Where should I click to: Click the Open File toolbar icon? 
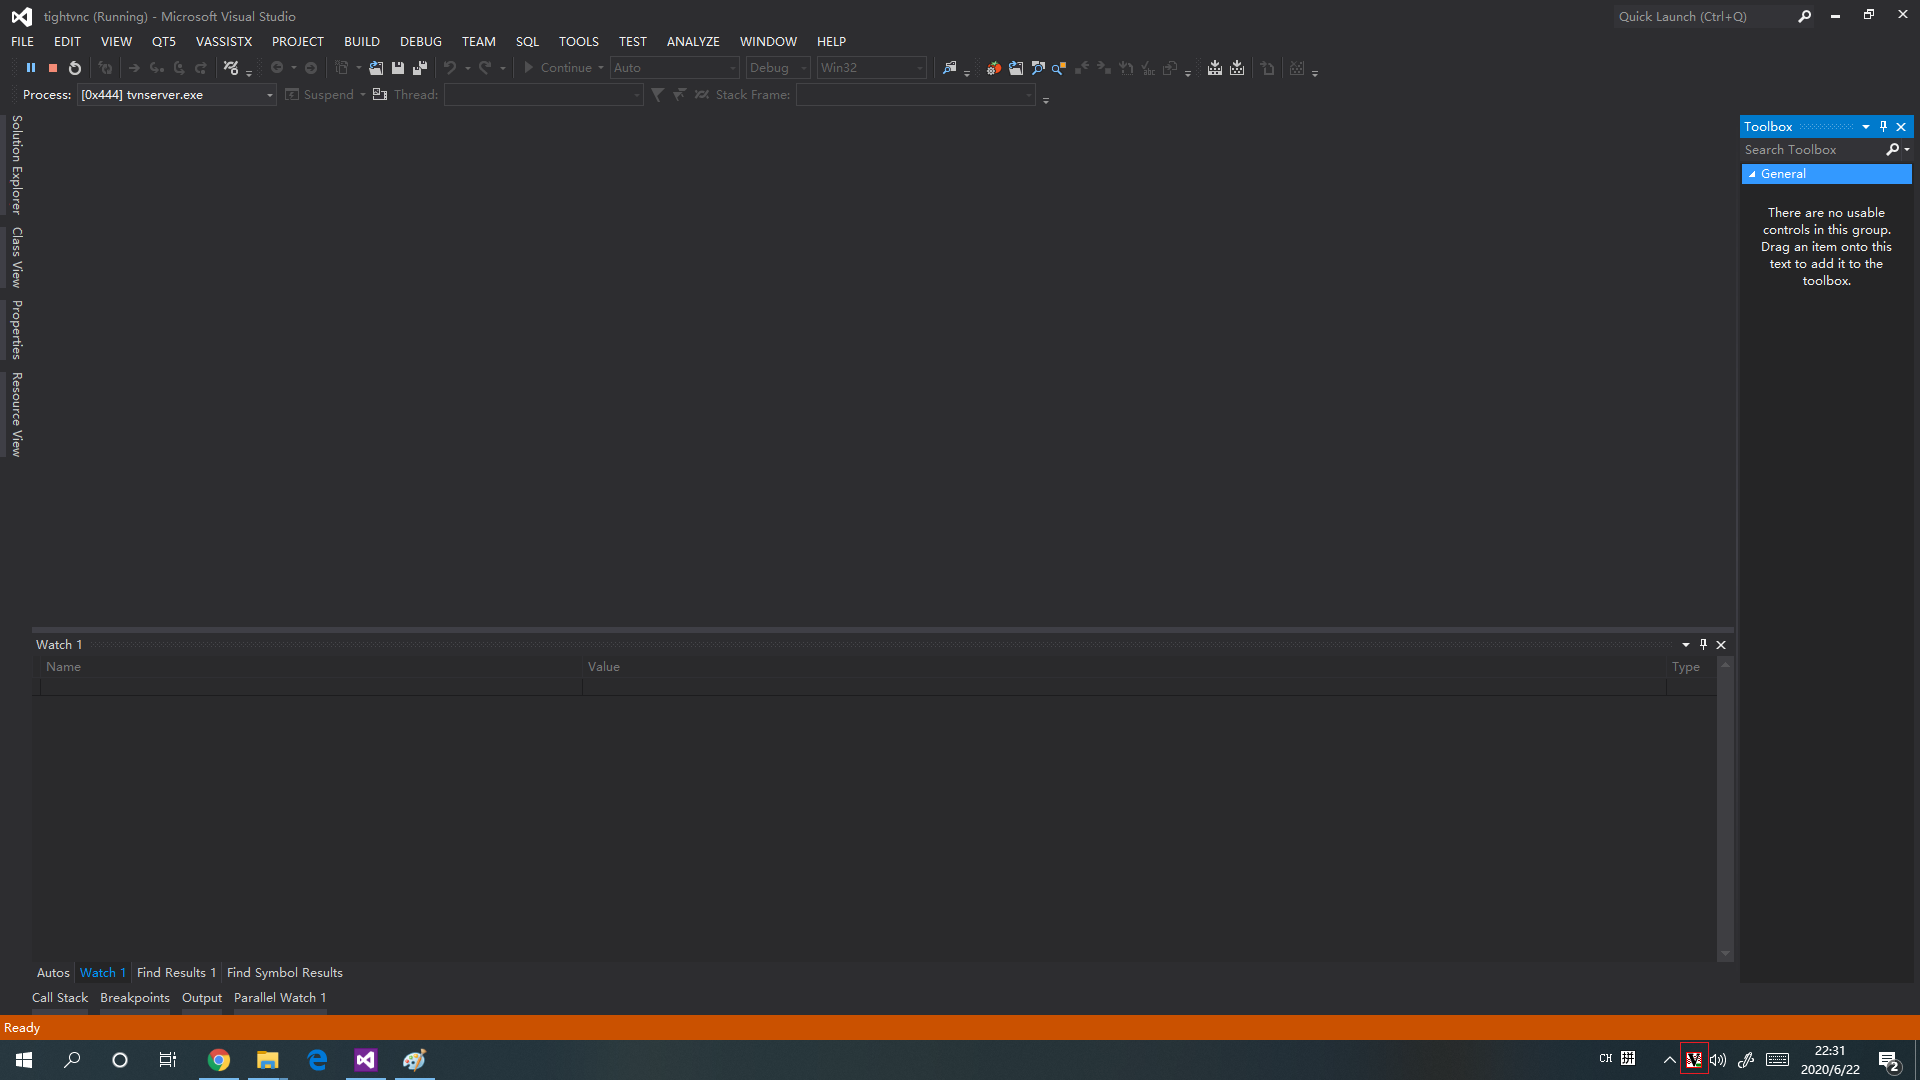point(376,68)
